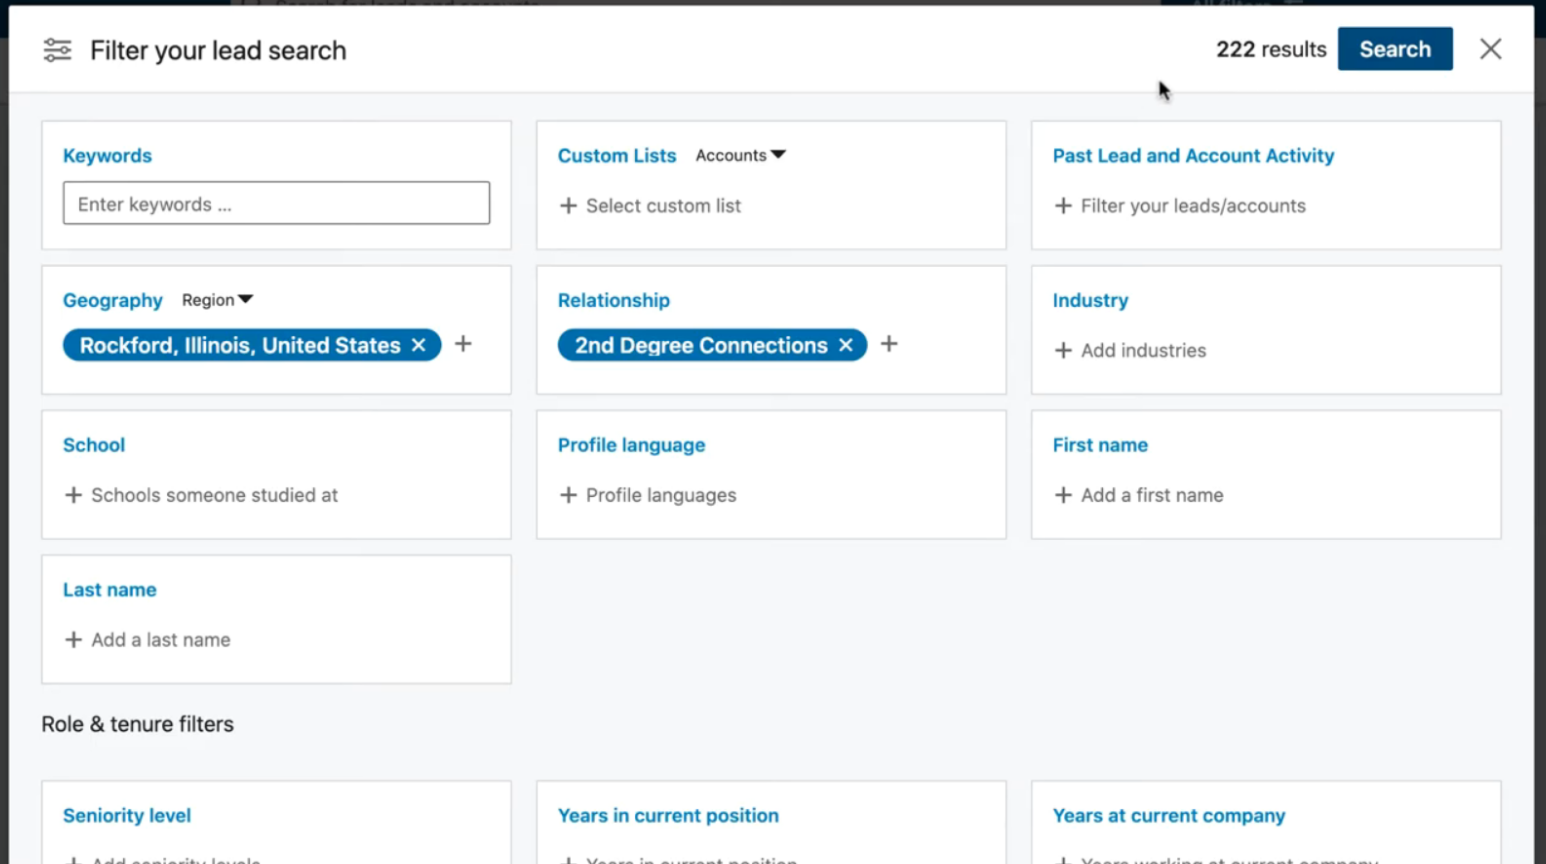Click Profile languages option
1546x864 pixels.
pyautogui.click(x=661, y=495)
